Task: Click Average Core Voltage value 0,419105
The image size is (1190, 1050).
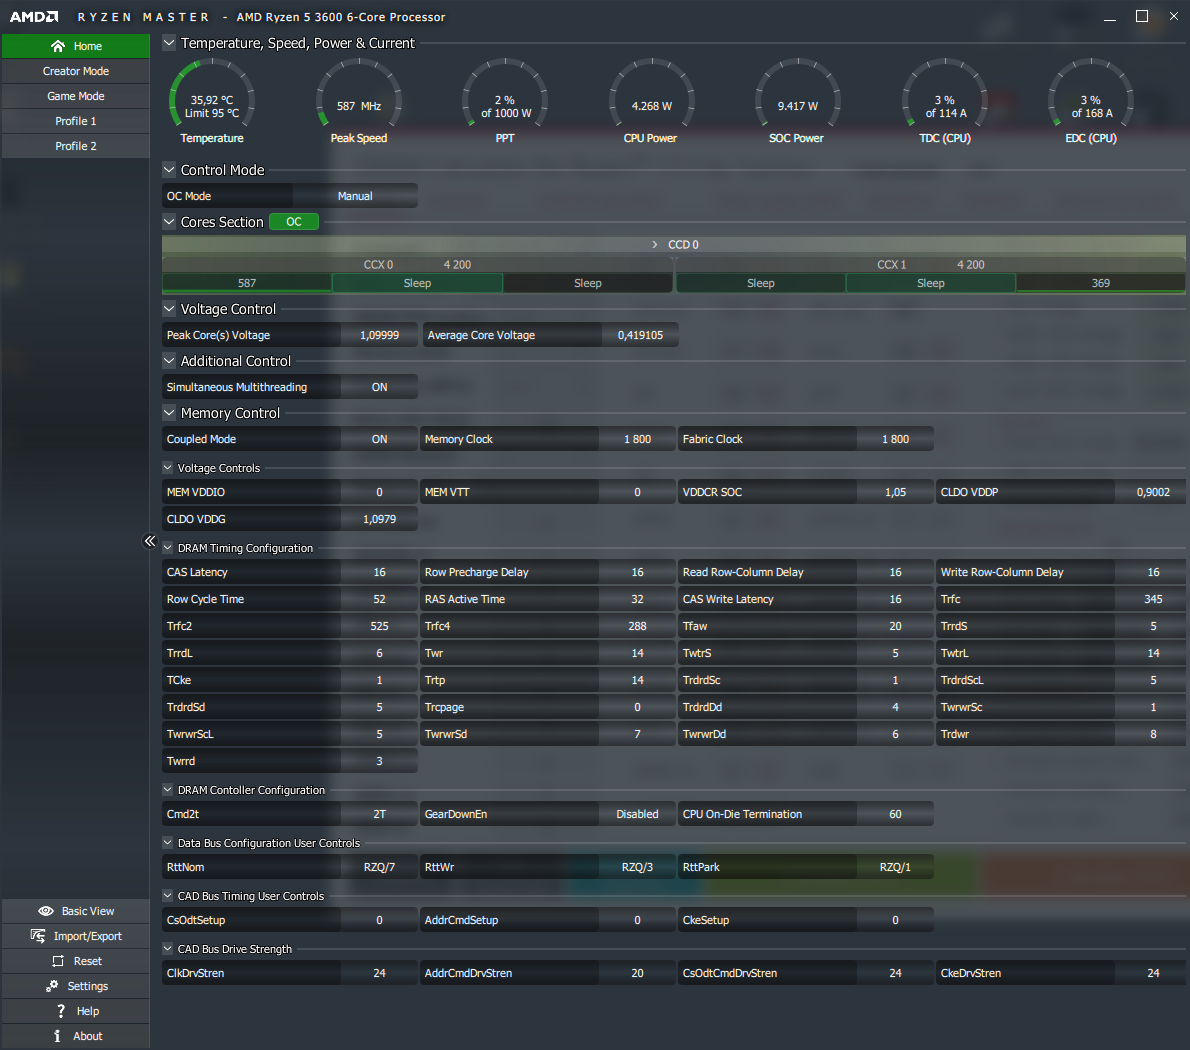Action: click(640, 335)
